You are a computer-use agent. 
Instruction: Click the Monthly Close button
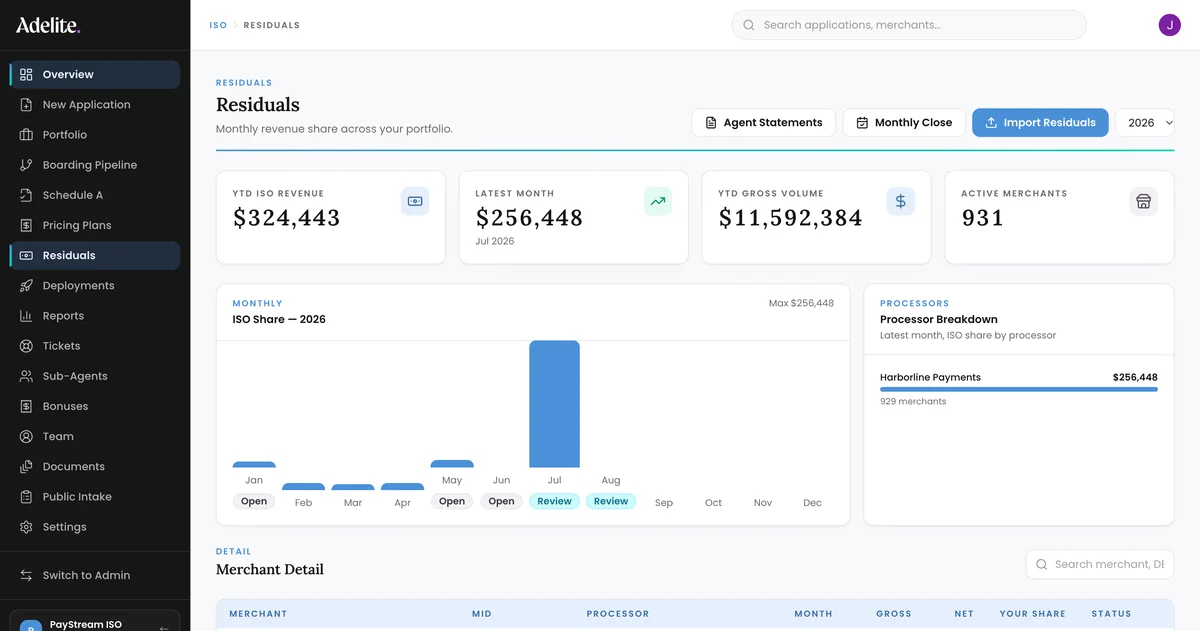pyautogui.click(x=904, y=123)
